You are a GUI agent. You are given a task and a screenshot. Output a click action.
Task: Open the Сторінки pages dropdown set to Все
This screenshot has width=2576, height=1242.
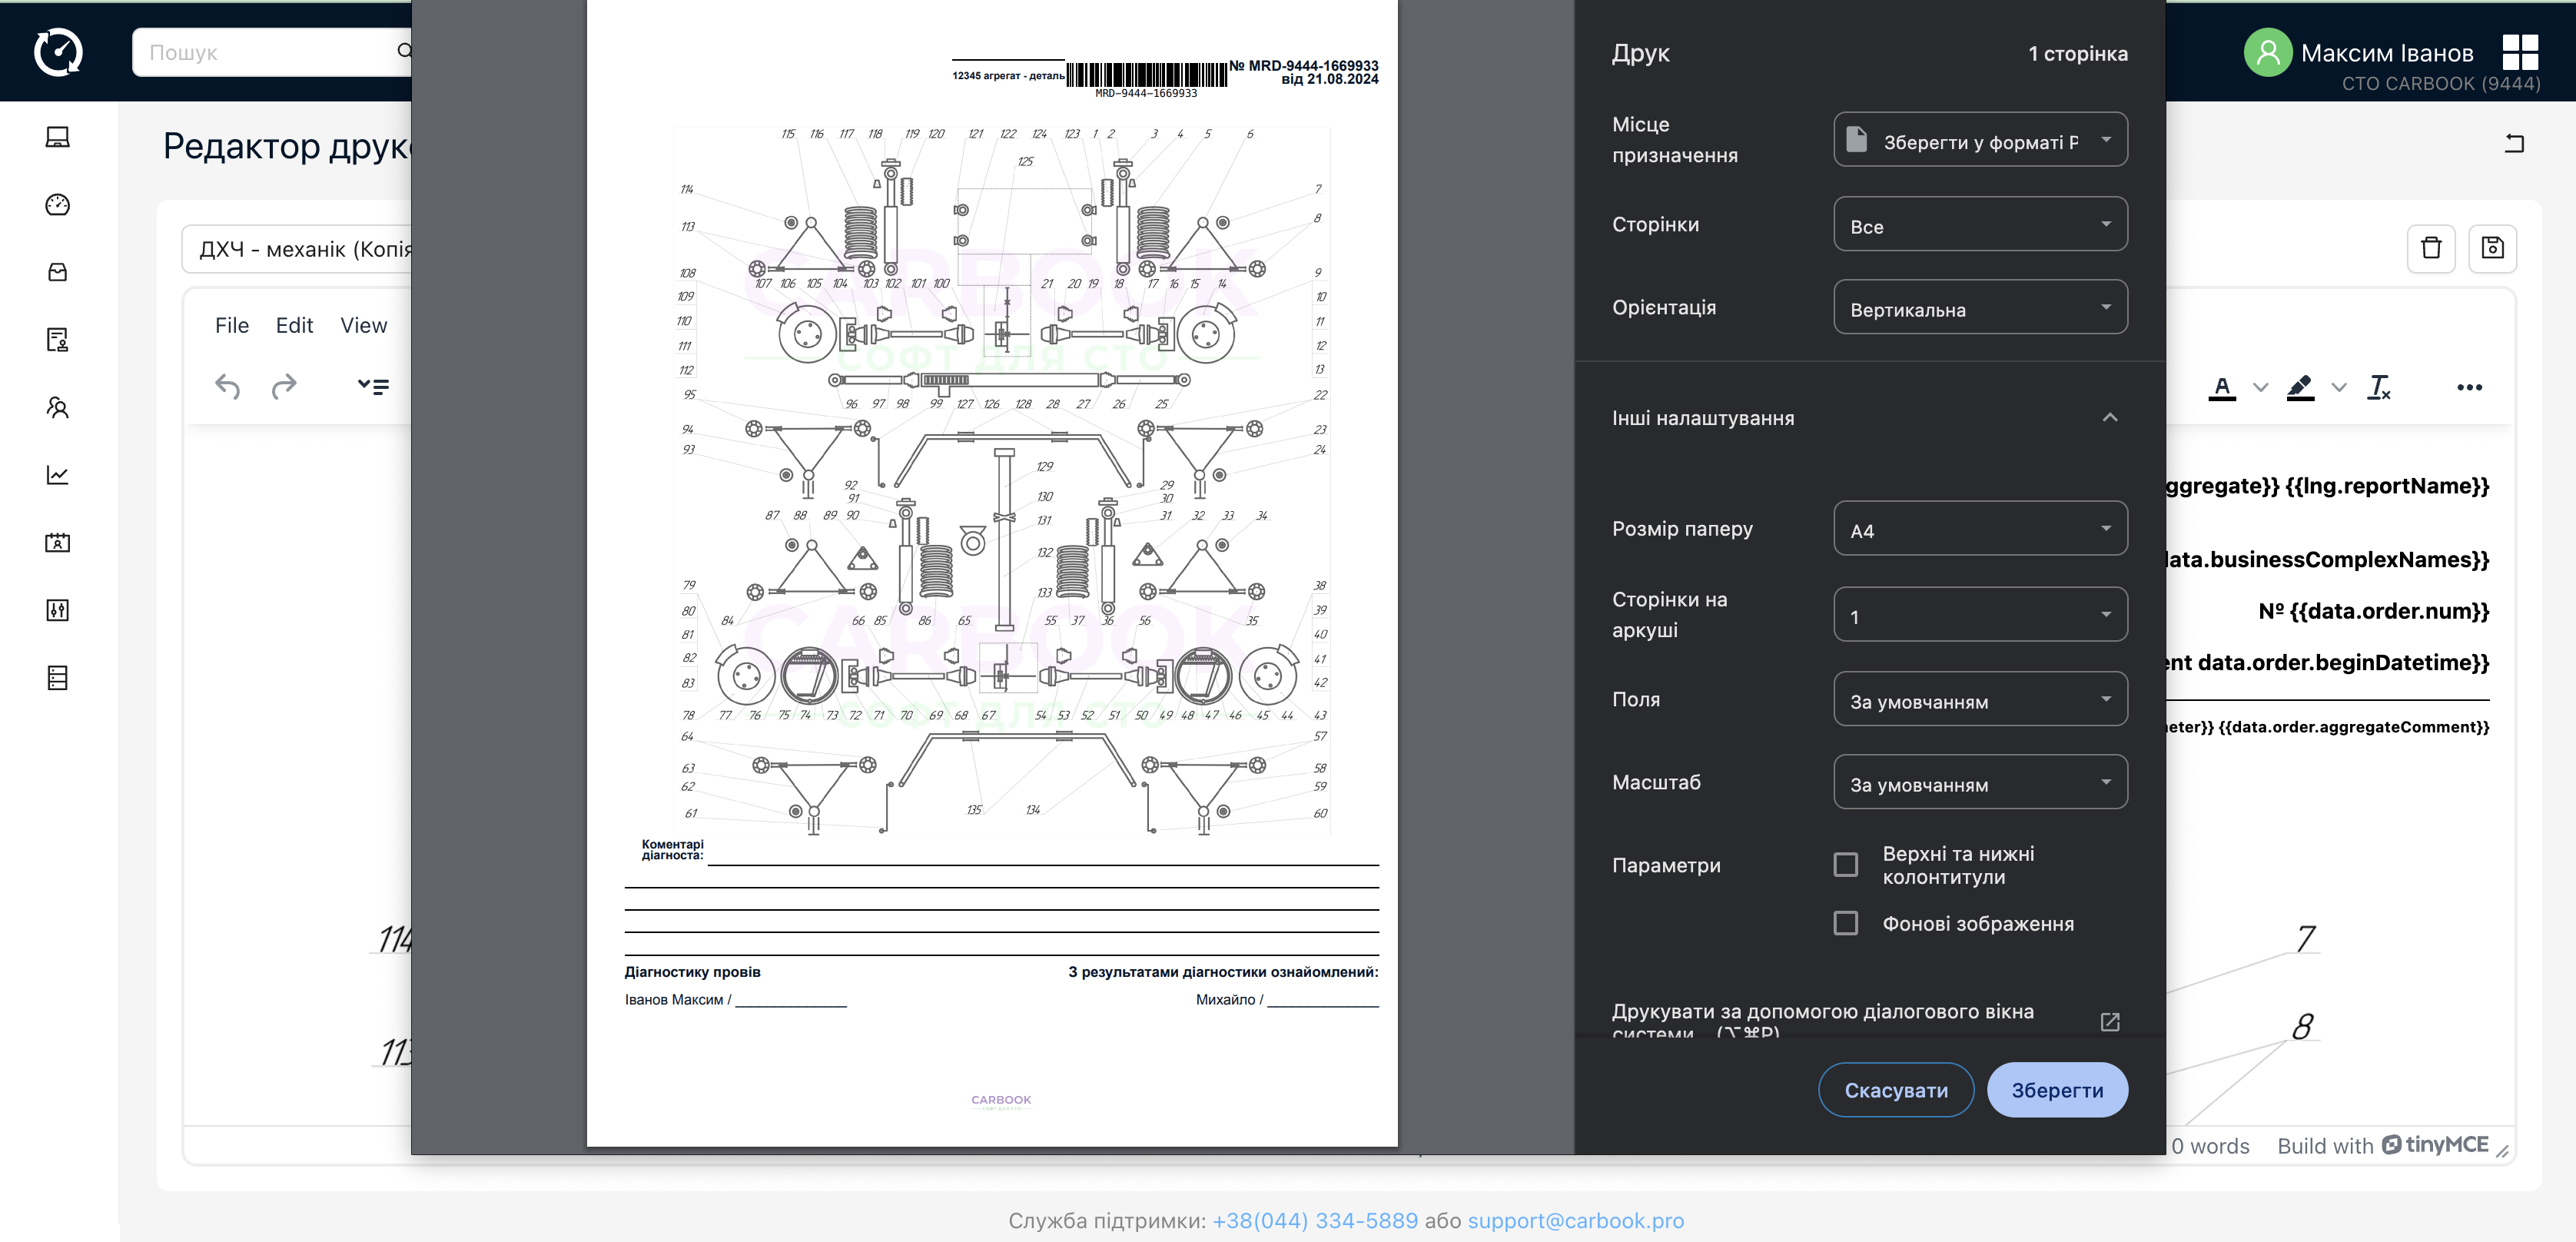pyautogui.click(x=1980, y=225)
